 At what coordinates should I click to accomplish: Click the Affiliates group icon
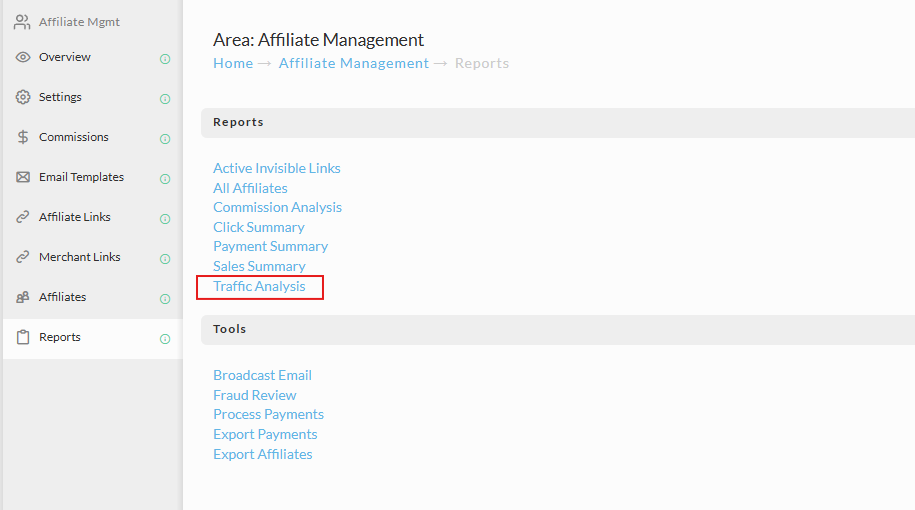point(23,297)
